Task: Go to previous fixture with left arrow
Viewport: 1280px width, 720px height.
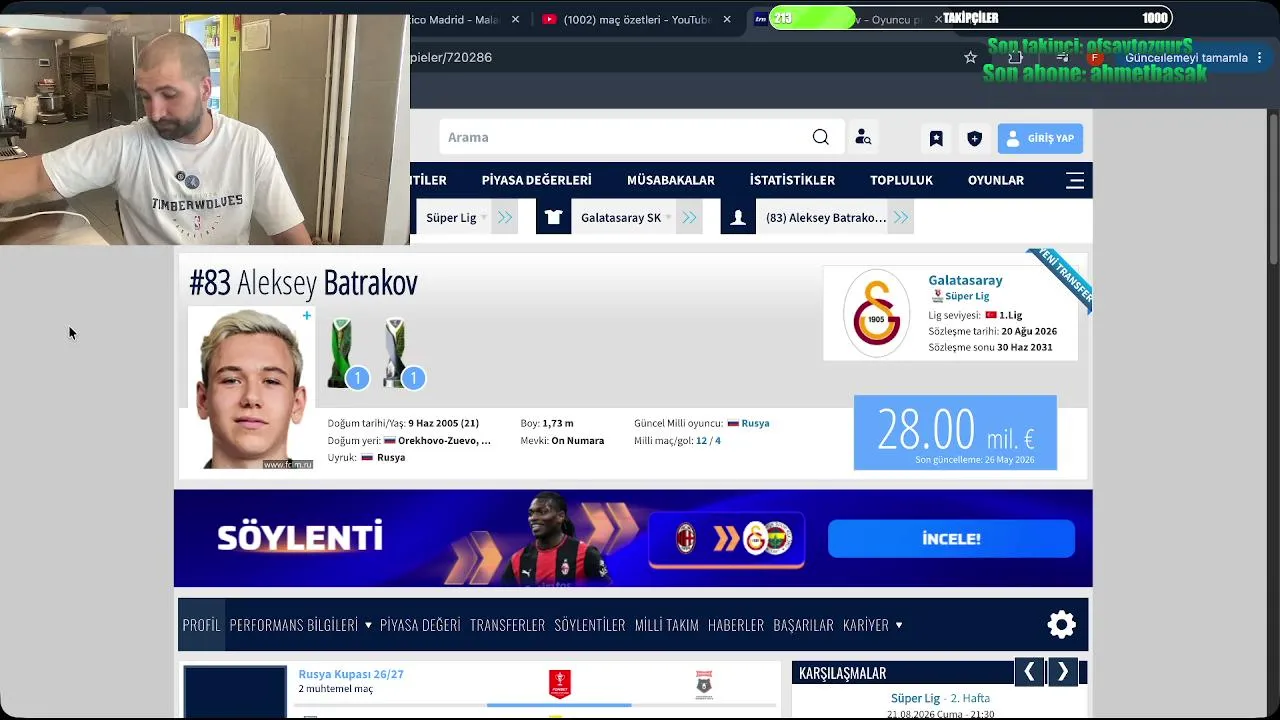Action: (1029, 672)
